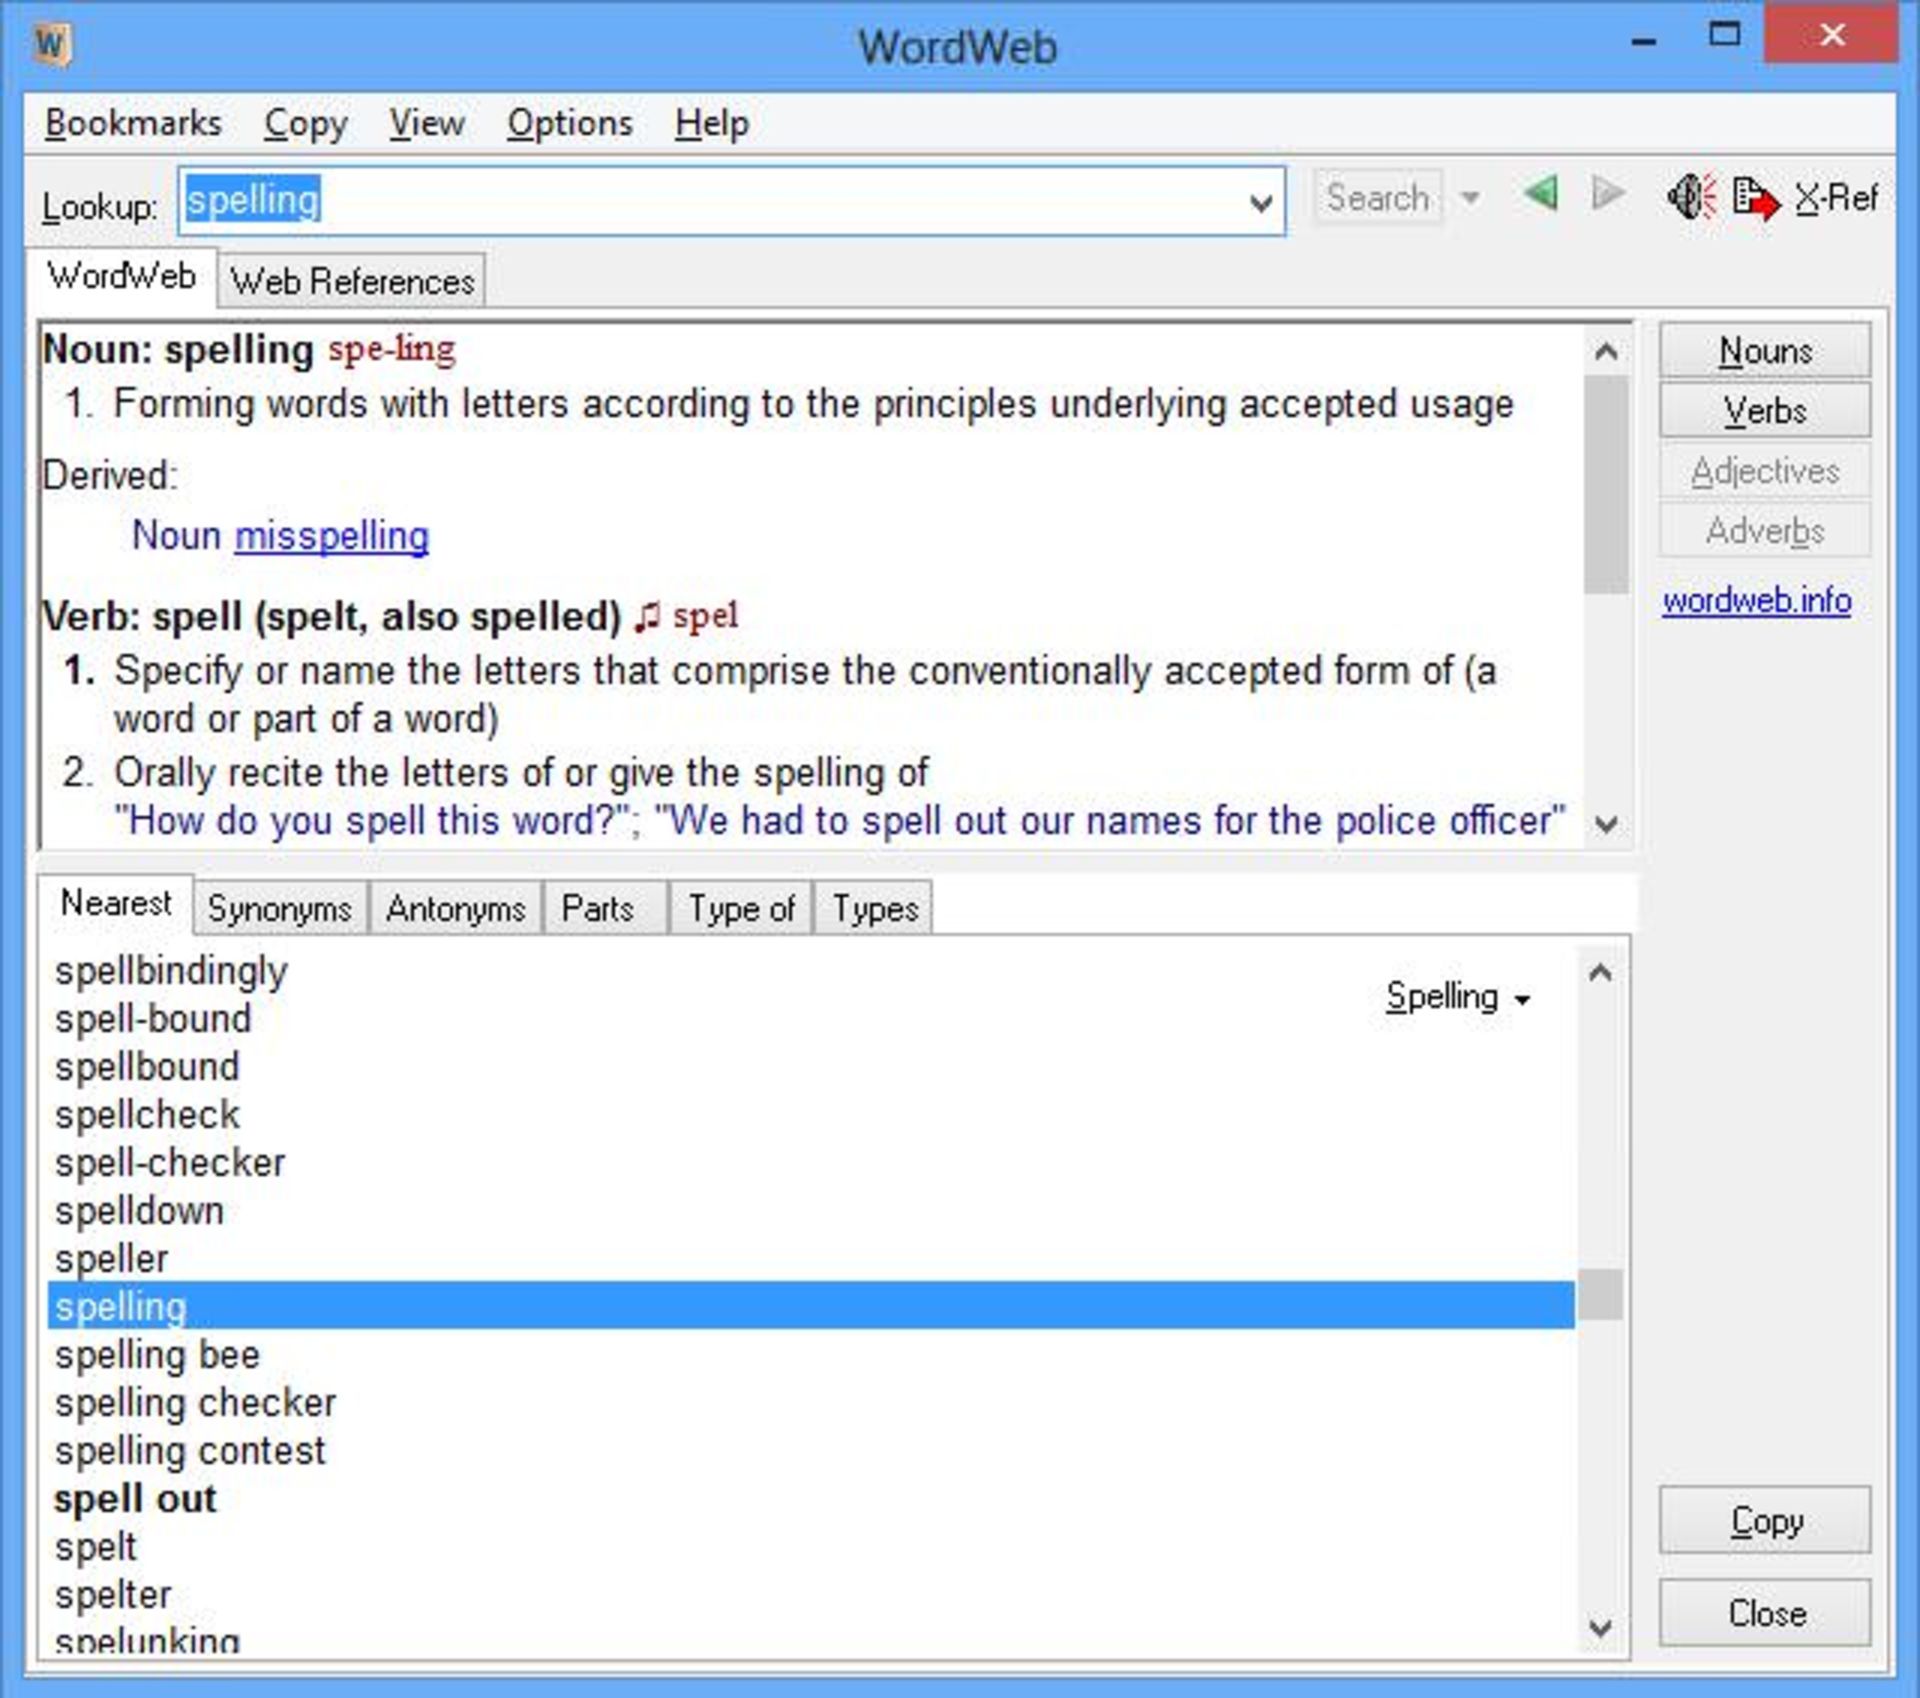Maximize the WordWeb window

(x=1724, y=36)
